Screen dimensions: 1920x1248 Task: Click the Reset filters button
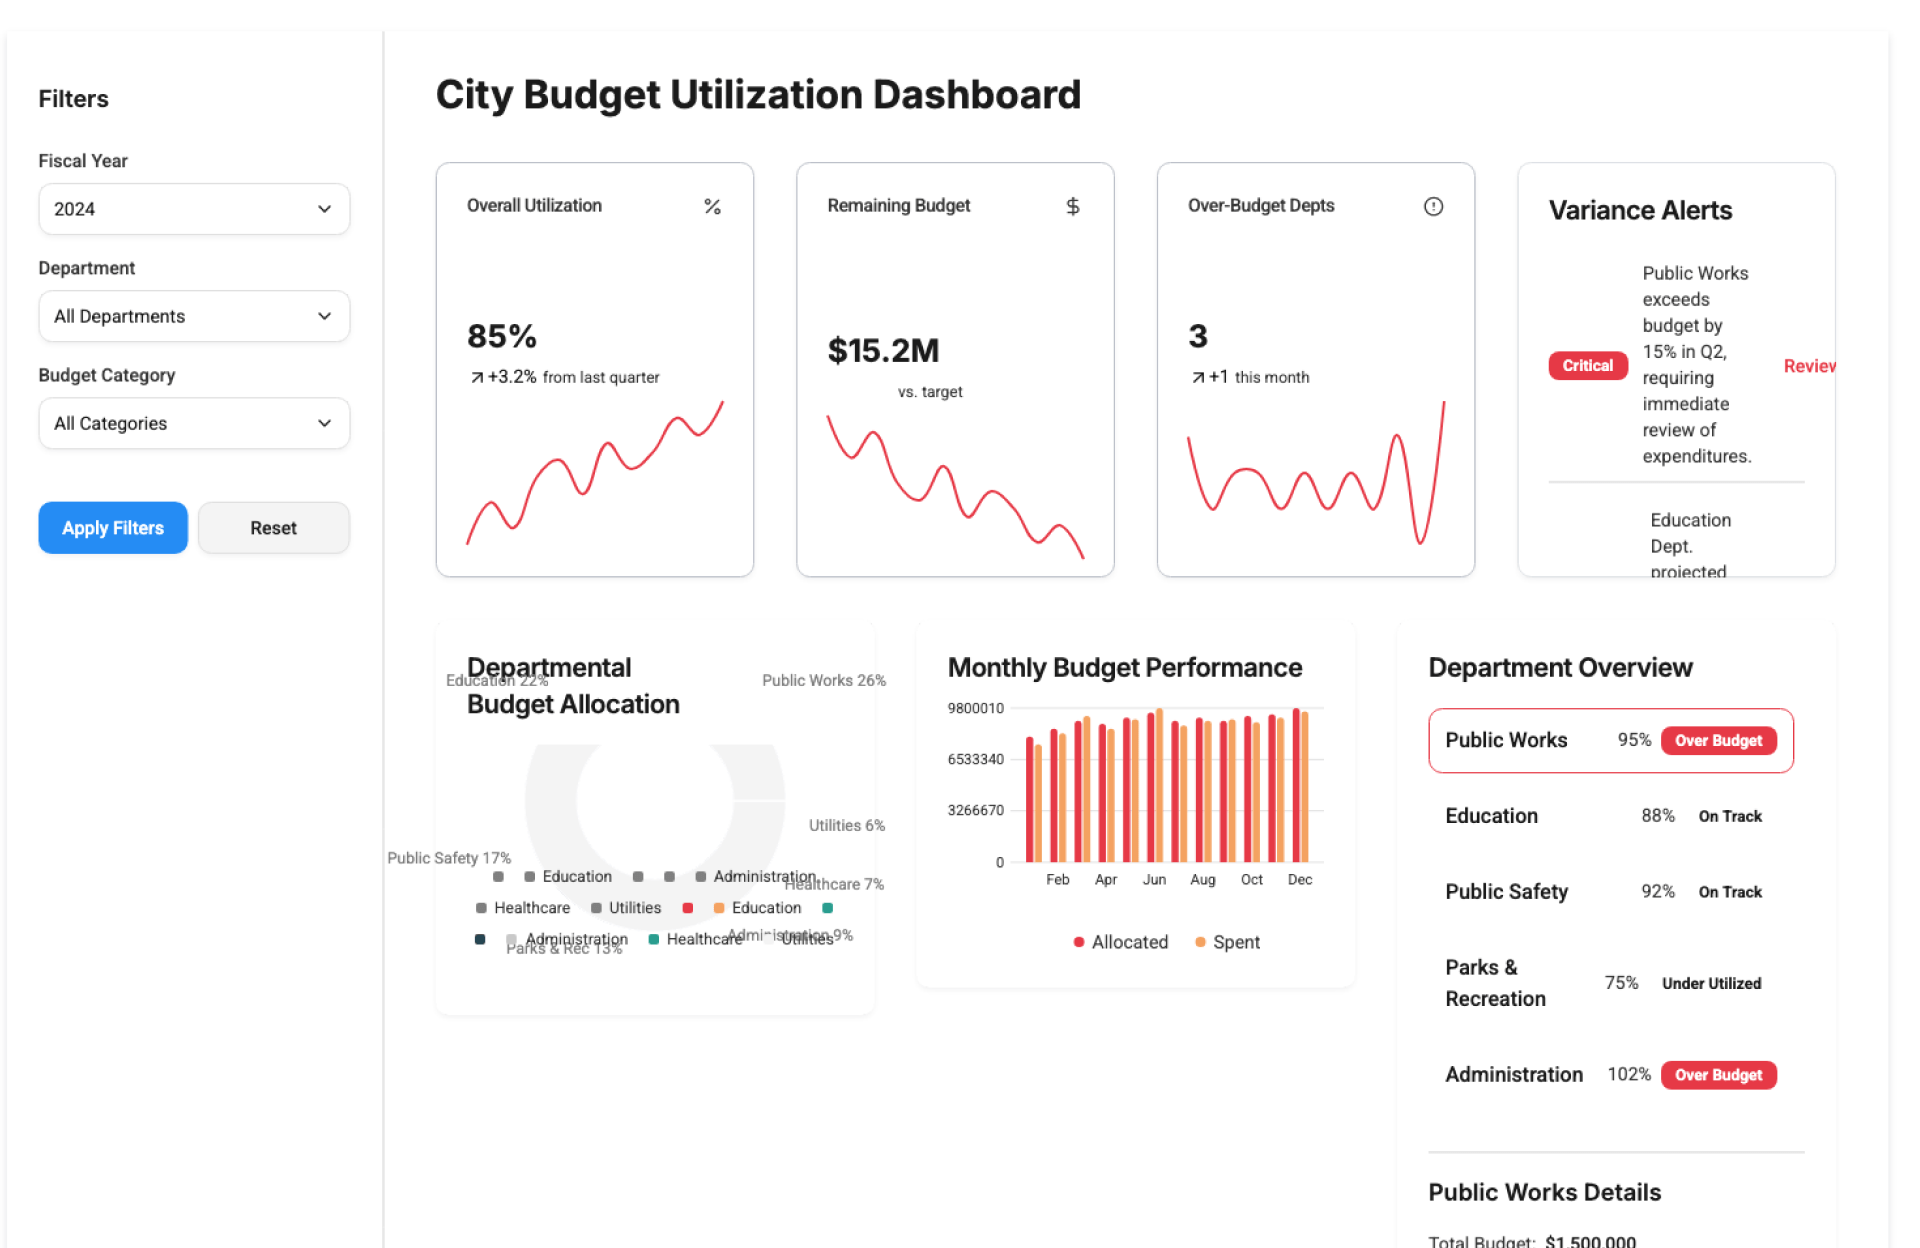pyautogui.click(x=273, y=528)
